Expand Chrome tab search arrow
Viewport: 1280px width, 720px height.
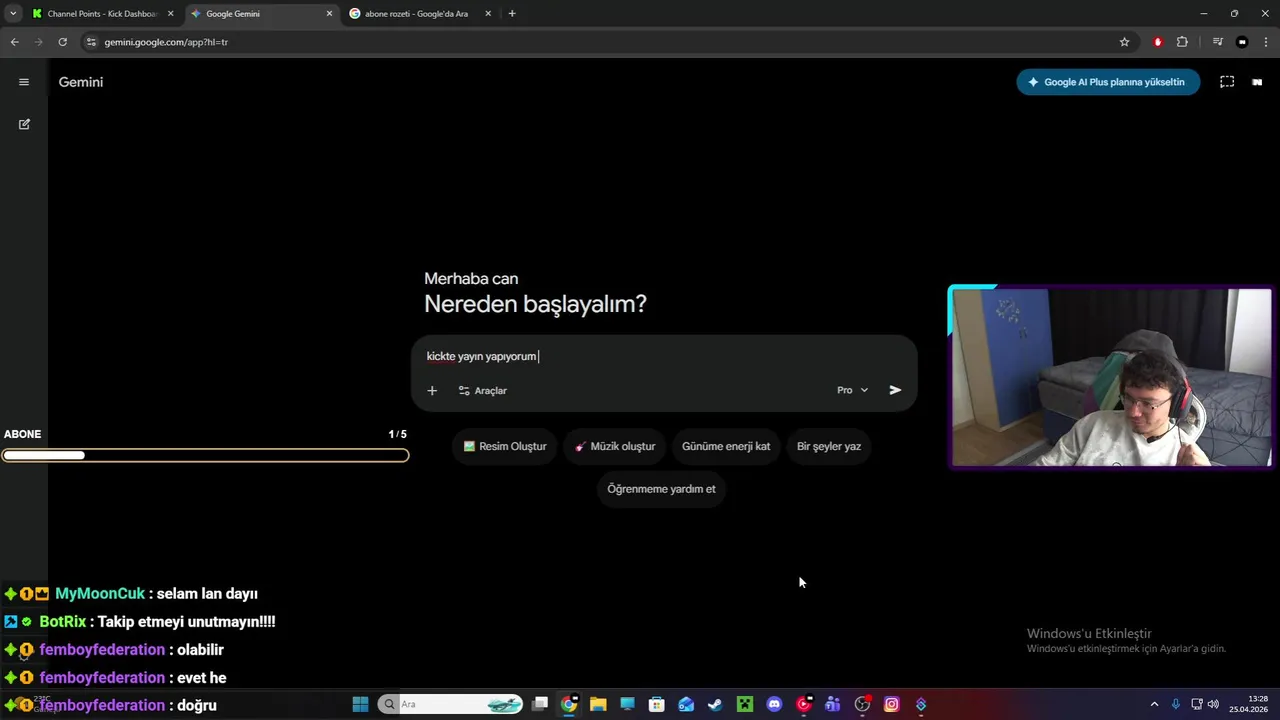point(13,14)
